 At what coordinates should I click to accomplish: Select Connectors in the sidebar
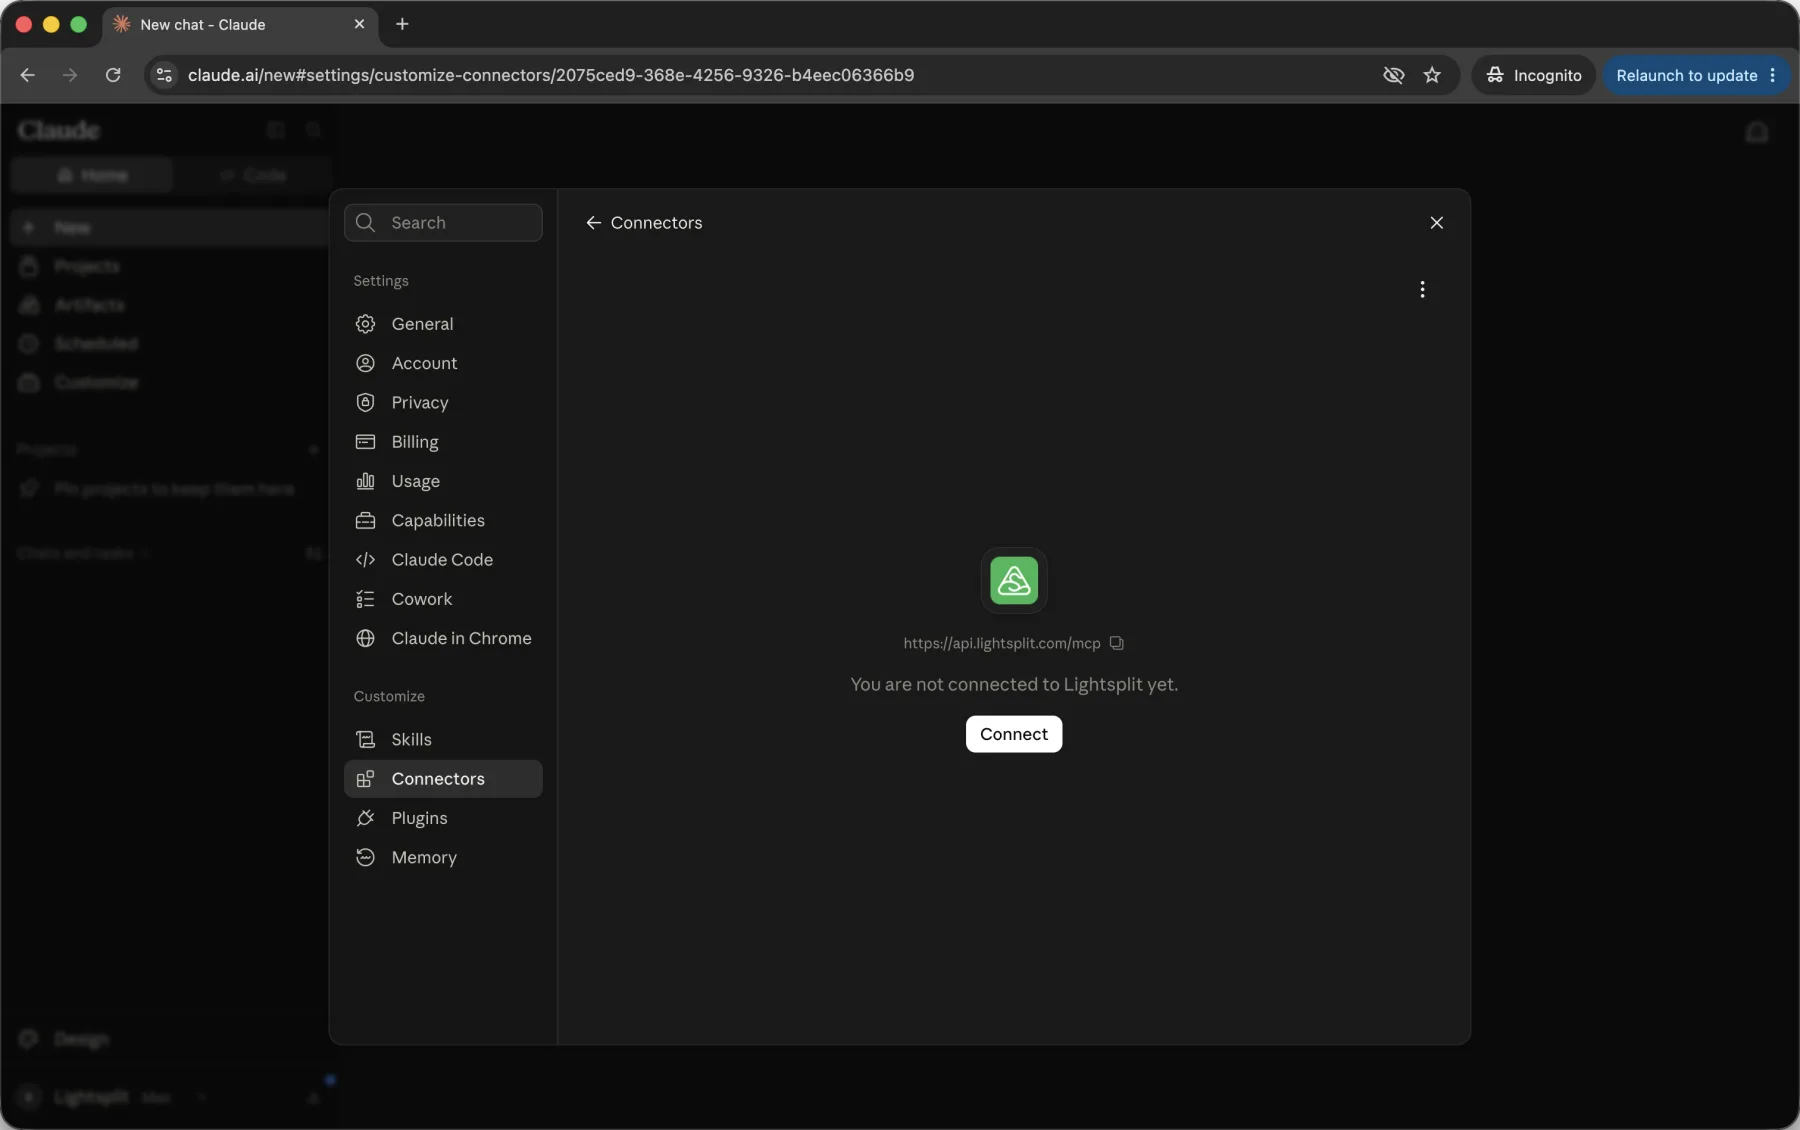pyautogui.click(x=443, y=778)
